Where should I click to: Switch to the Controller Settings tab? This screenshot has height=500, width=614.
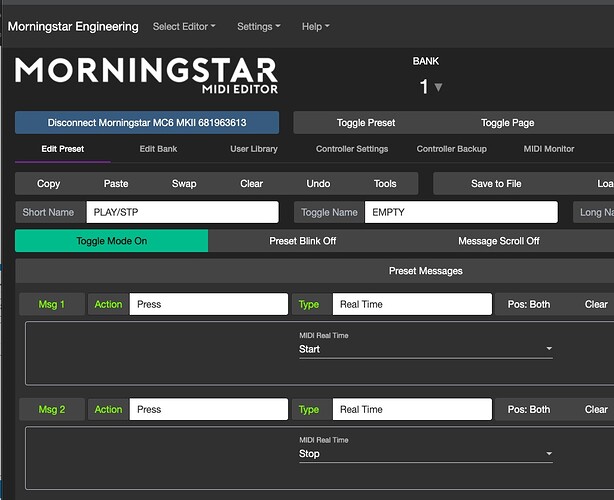352,149
